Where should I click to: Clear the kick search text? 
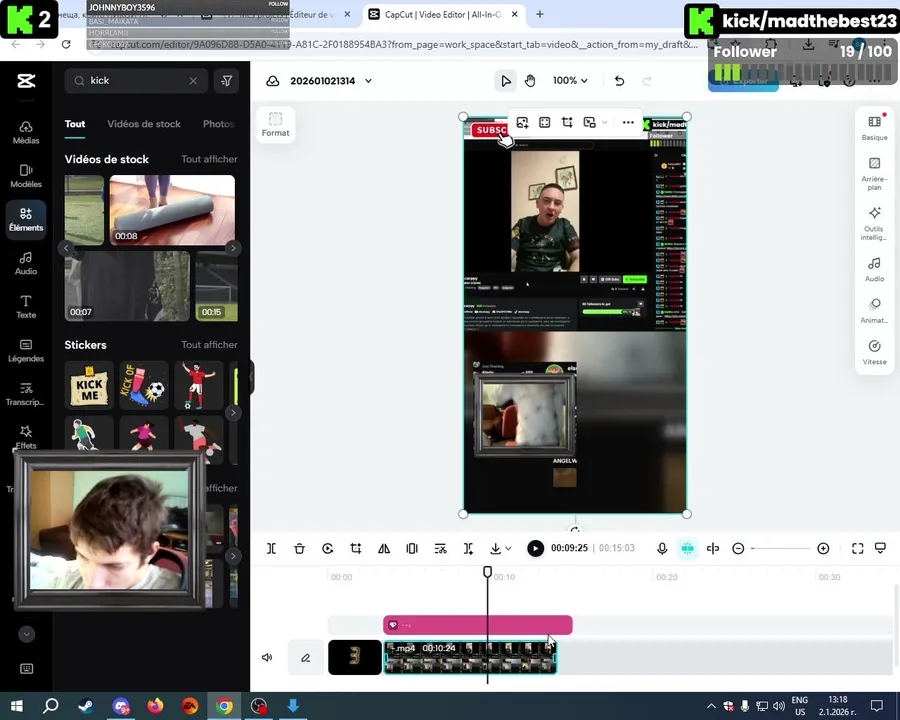pyautogui.click(x=193, y=81)
